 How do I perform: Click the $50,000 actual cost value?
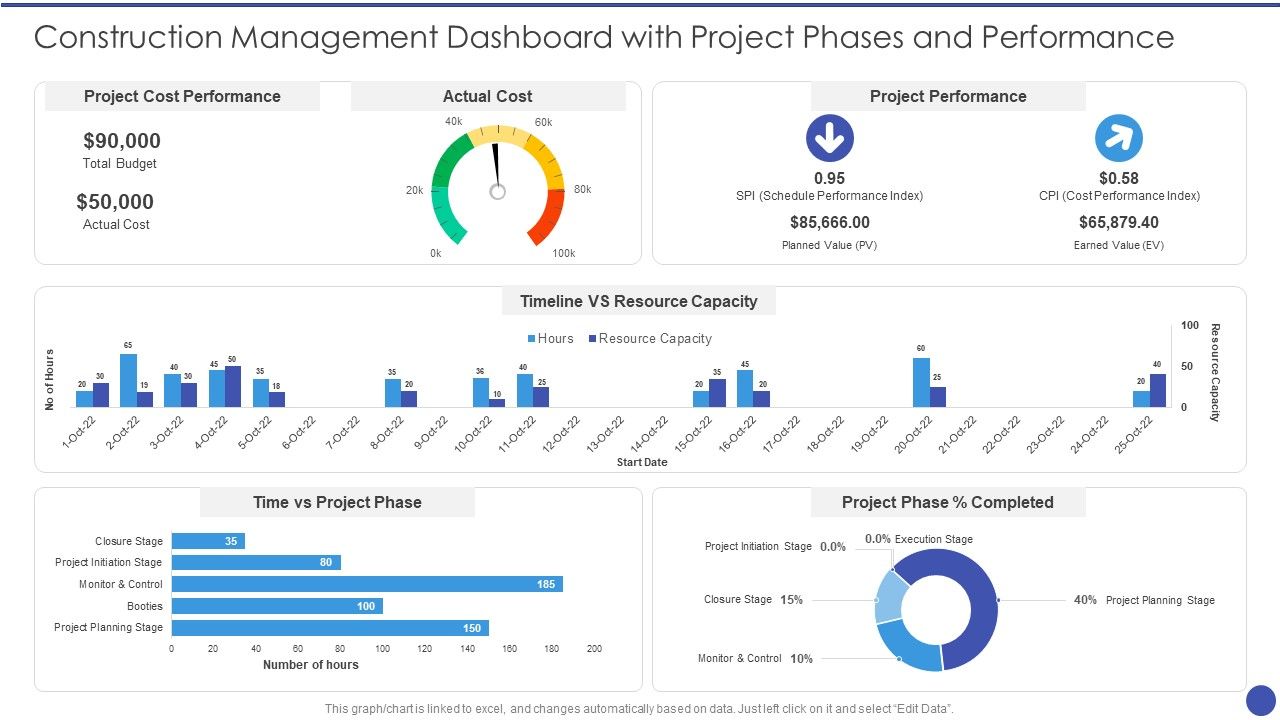click(116, 202)
